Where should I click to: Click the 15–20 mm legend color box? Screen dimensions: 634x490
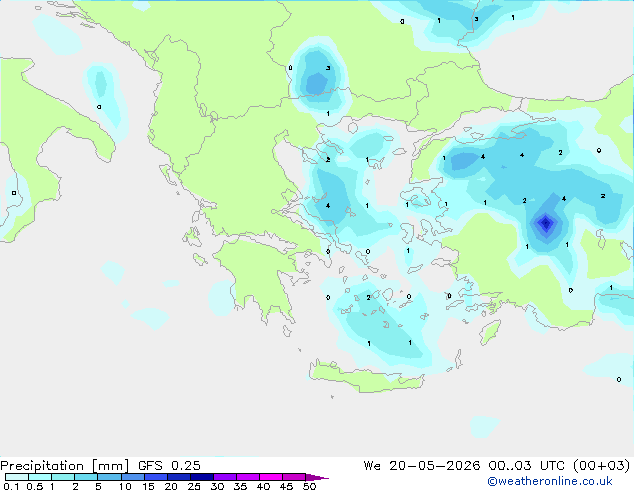click(x=155, y=477)
